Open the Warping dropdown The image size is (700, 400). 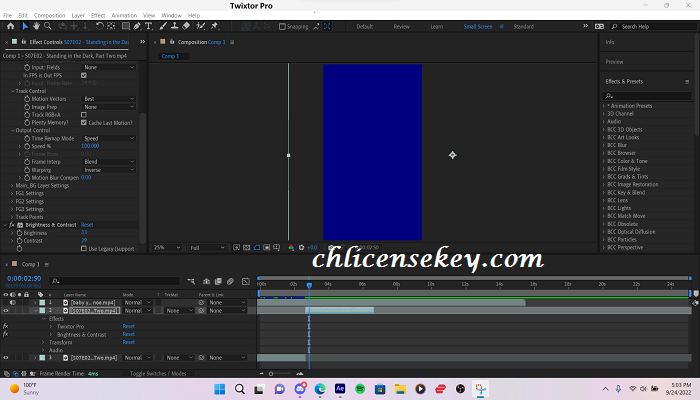pos(109,170)
